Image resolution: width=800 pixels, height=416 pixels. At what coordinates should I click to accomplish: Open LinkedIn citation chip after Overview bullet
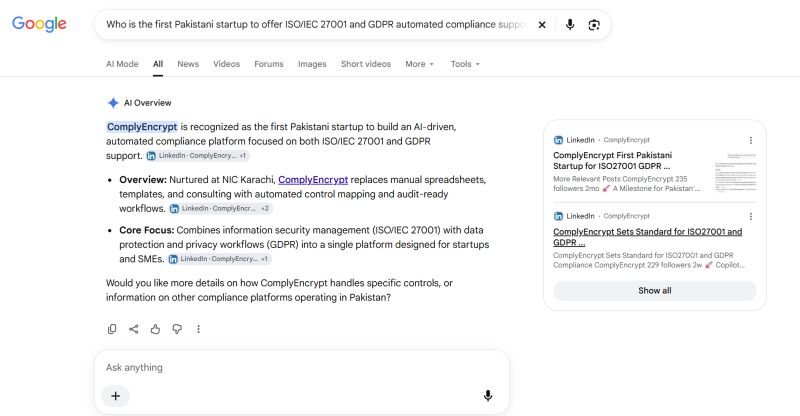click(220, 208)
